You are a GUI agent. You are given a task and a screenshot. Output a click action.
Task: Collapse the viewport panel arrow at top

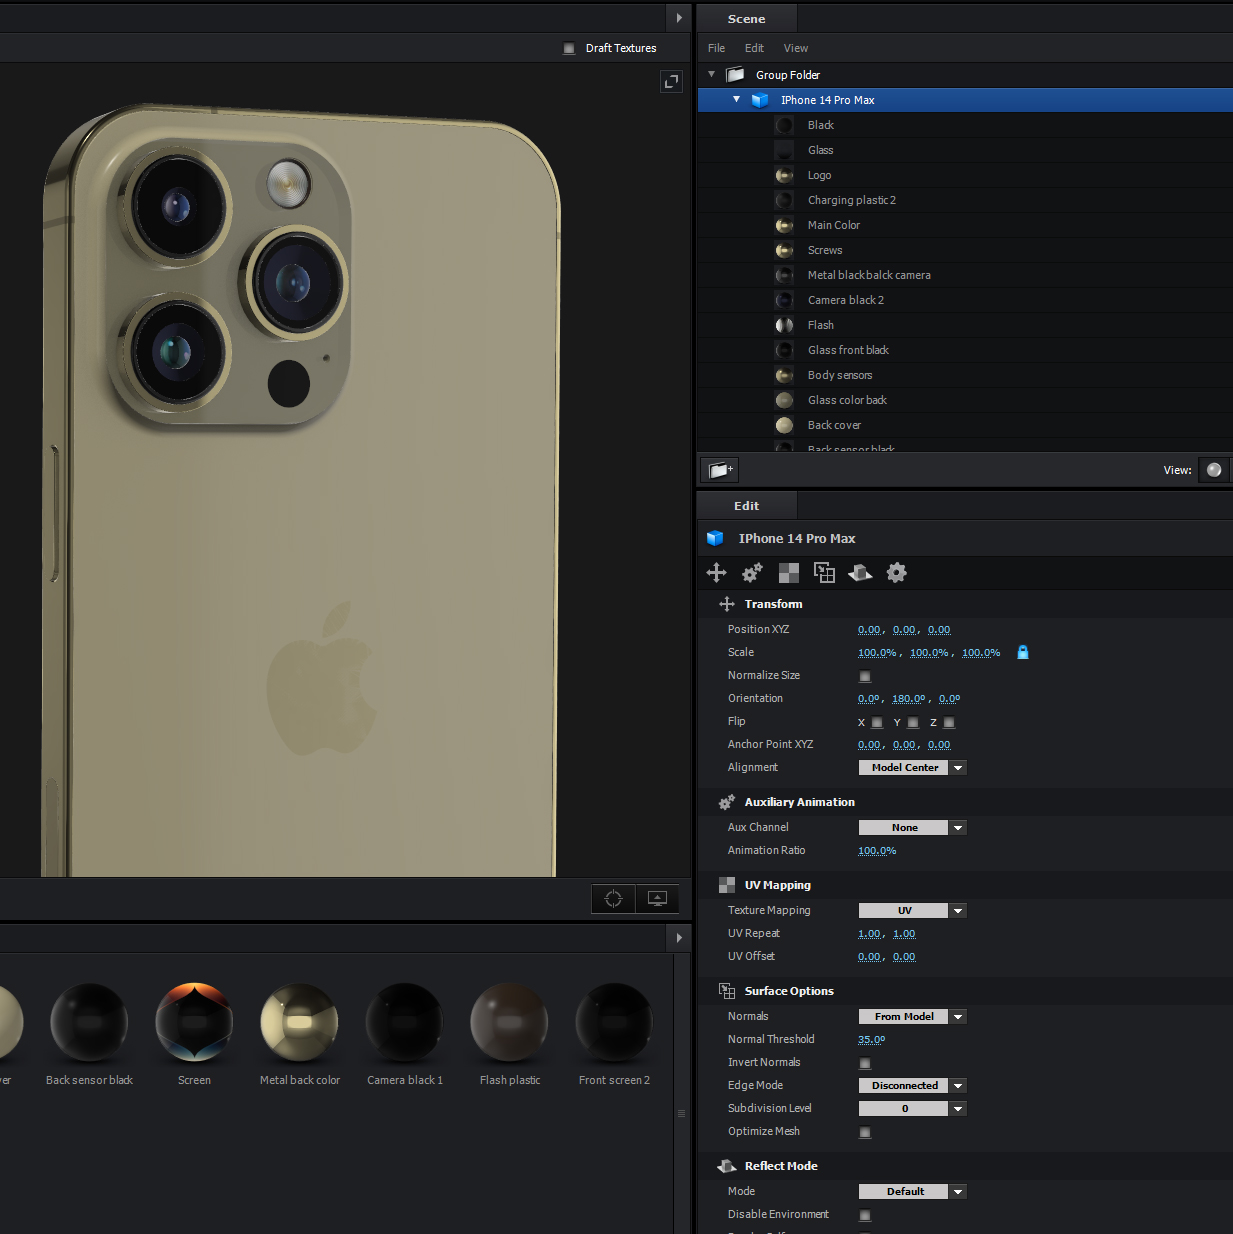coord(679,18)
